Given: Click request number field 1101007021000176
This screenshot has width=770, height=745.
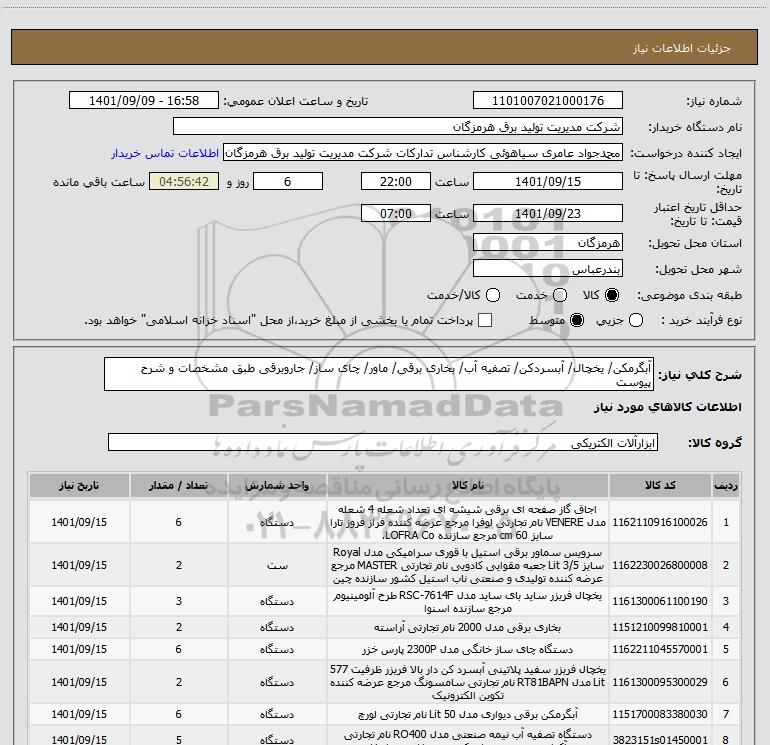Looking at the screenshot, I should pos(548,101).
